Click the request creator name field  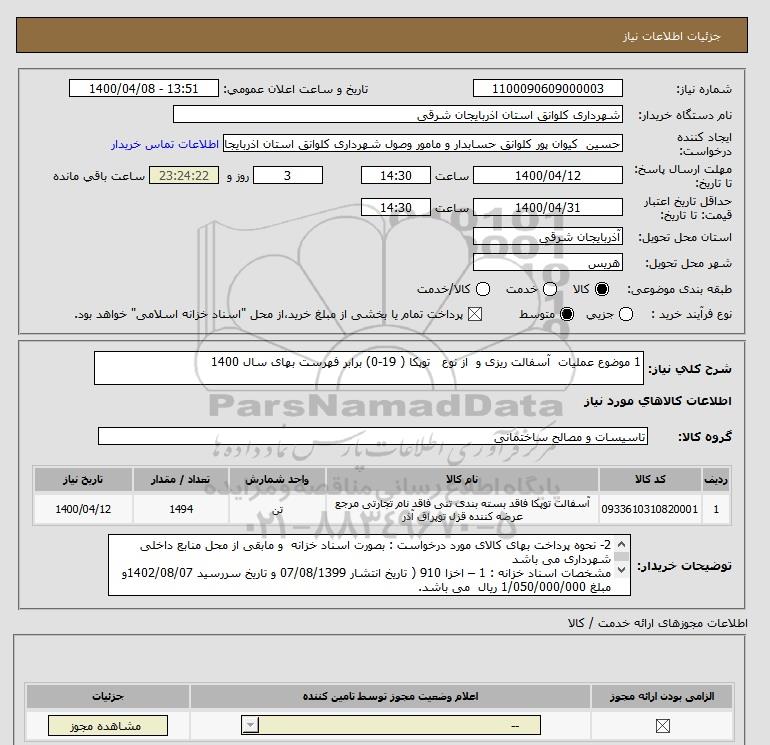point(423,143)
